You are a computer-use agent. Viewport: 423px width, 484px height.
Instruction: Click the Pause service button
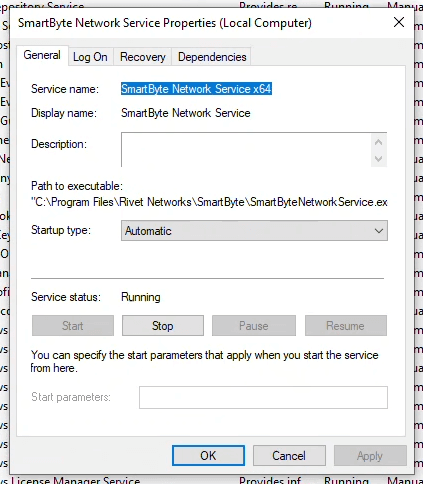(254, 326)
